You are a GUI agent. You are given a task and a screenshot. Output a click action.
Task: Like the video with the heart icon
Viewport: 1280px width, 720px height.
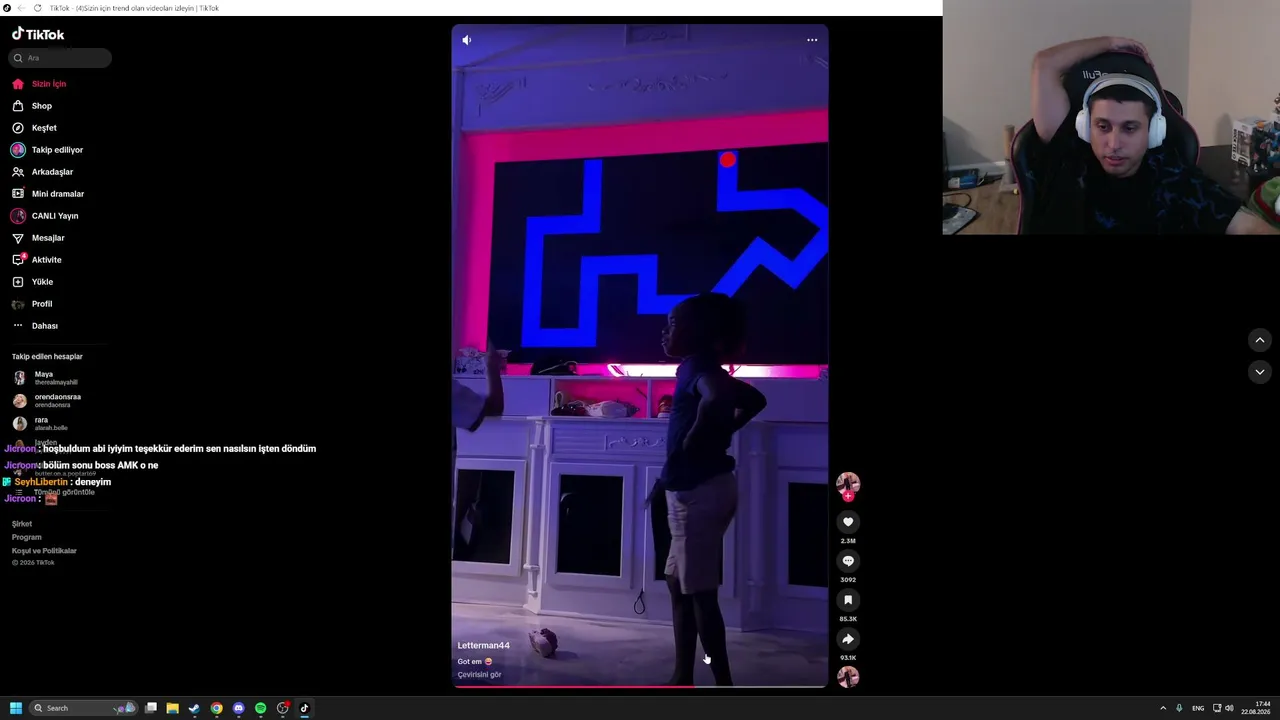pyautogui.click(x=848, y=522)
